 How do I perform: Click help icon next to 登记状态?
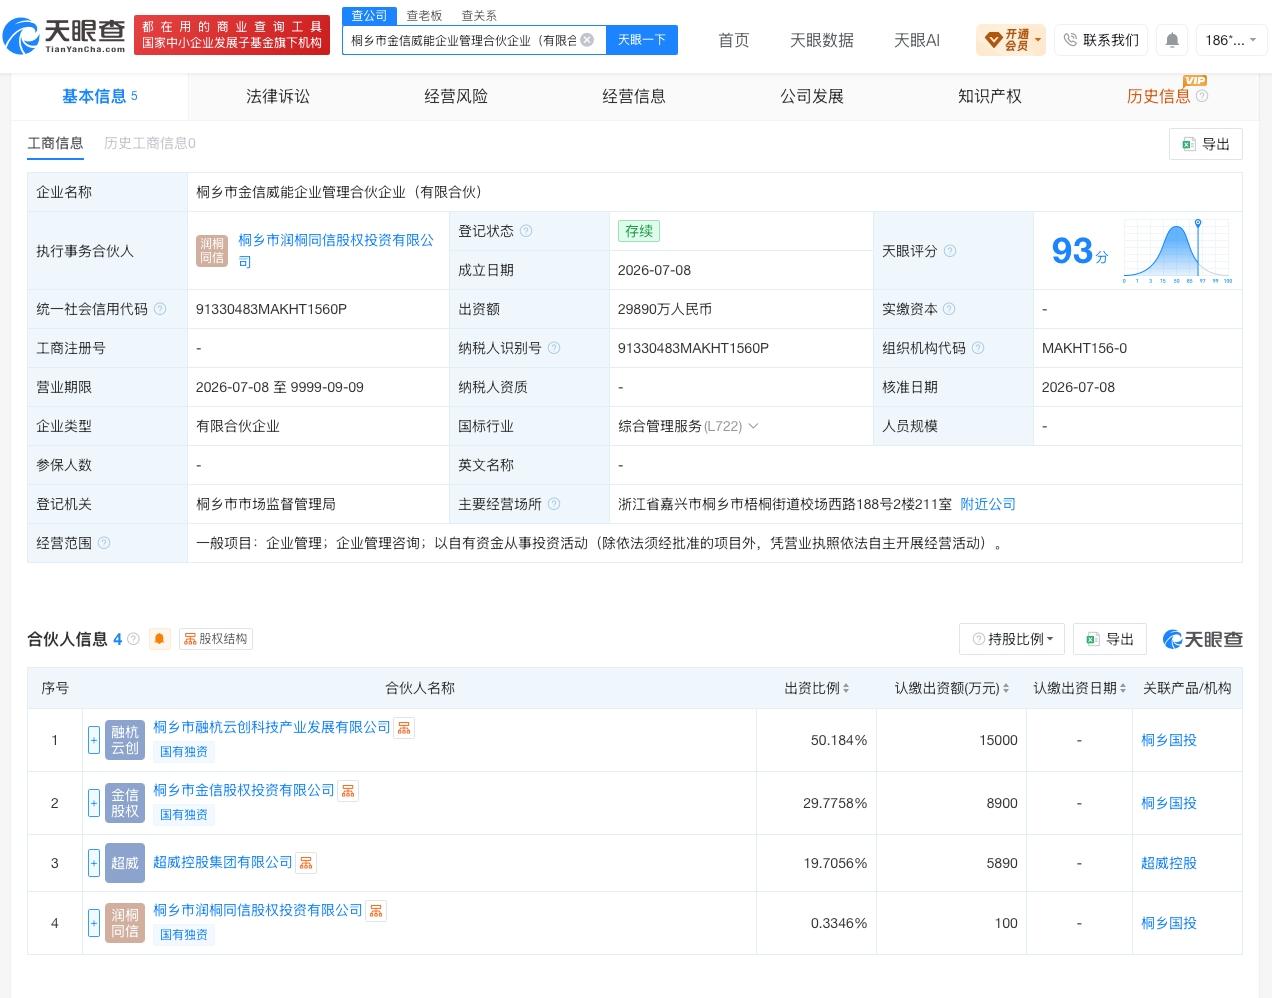point(526,231)
